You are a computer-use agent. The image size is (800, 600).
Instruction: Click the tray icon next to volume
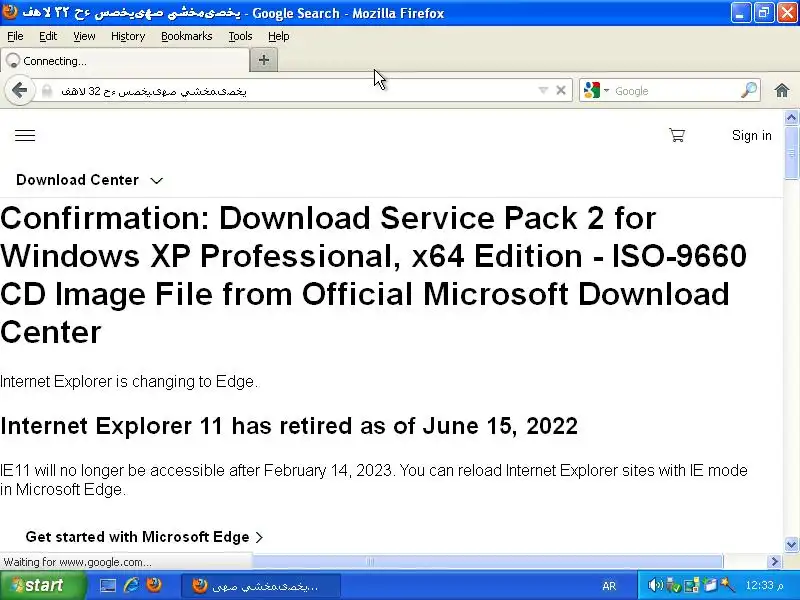tap(673, 585)
